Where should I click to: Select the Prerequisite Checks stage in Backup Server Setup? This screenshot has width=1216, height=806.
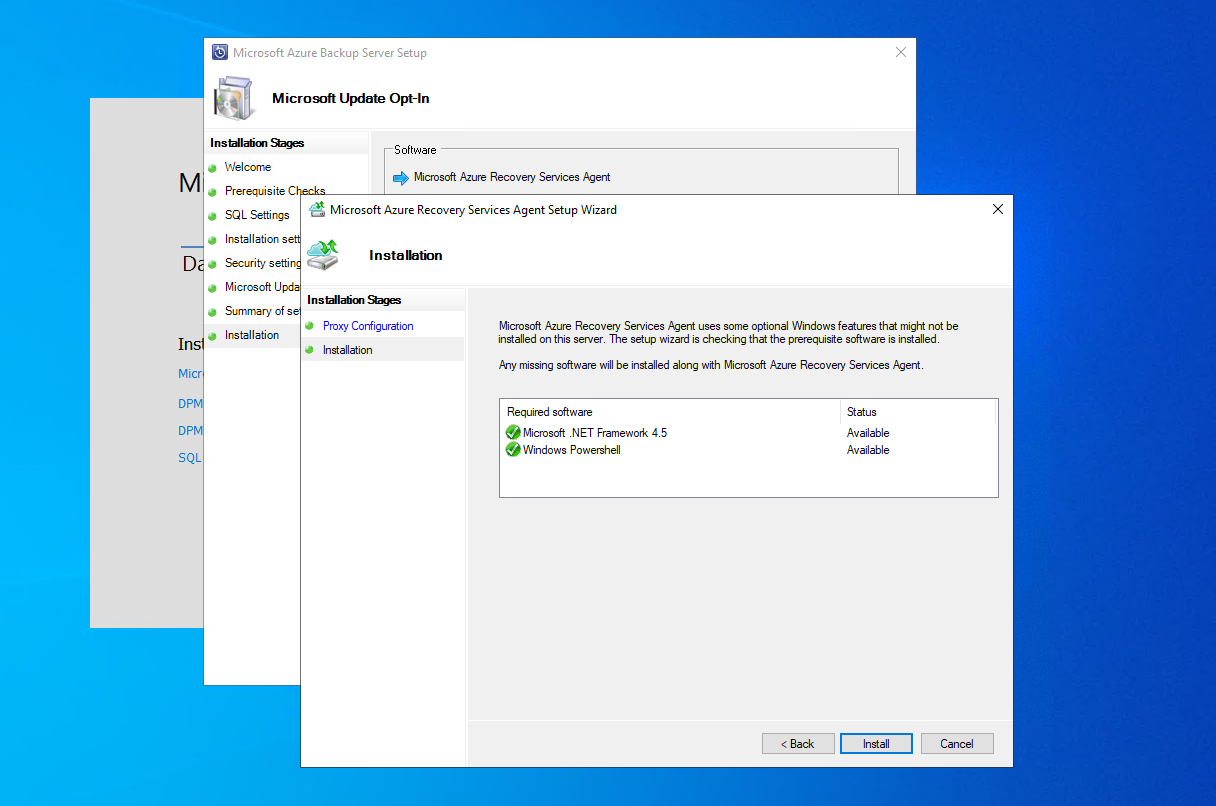(275, 191)
